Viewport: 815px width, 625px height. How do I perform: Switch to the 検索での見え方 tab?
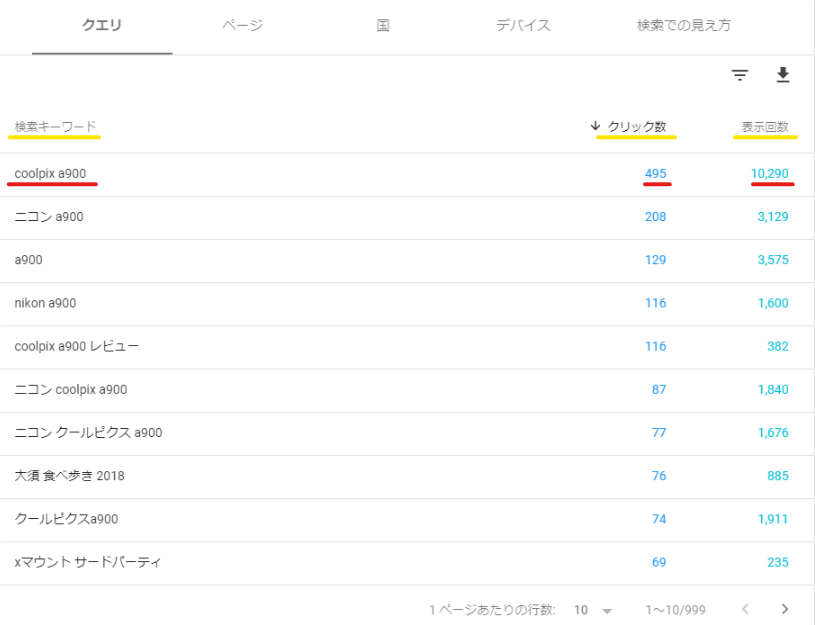coord(683,25)
